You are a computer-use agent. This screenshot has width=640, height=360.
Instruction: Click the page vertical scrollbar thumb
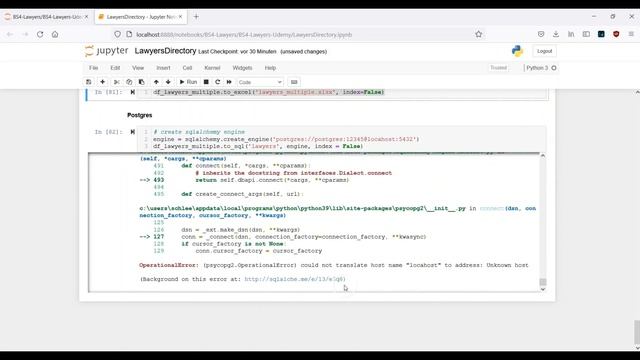pos(637,332)
